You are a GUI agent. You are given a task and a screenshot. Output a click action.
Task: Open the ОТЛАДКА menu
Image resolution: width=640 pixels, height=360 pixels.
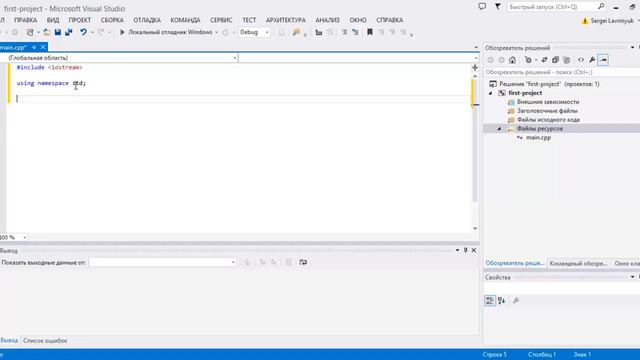click(147, 20)
